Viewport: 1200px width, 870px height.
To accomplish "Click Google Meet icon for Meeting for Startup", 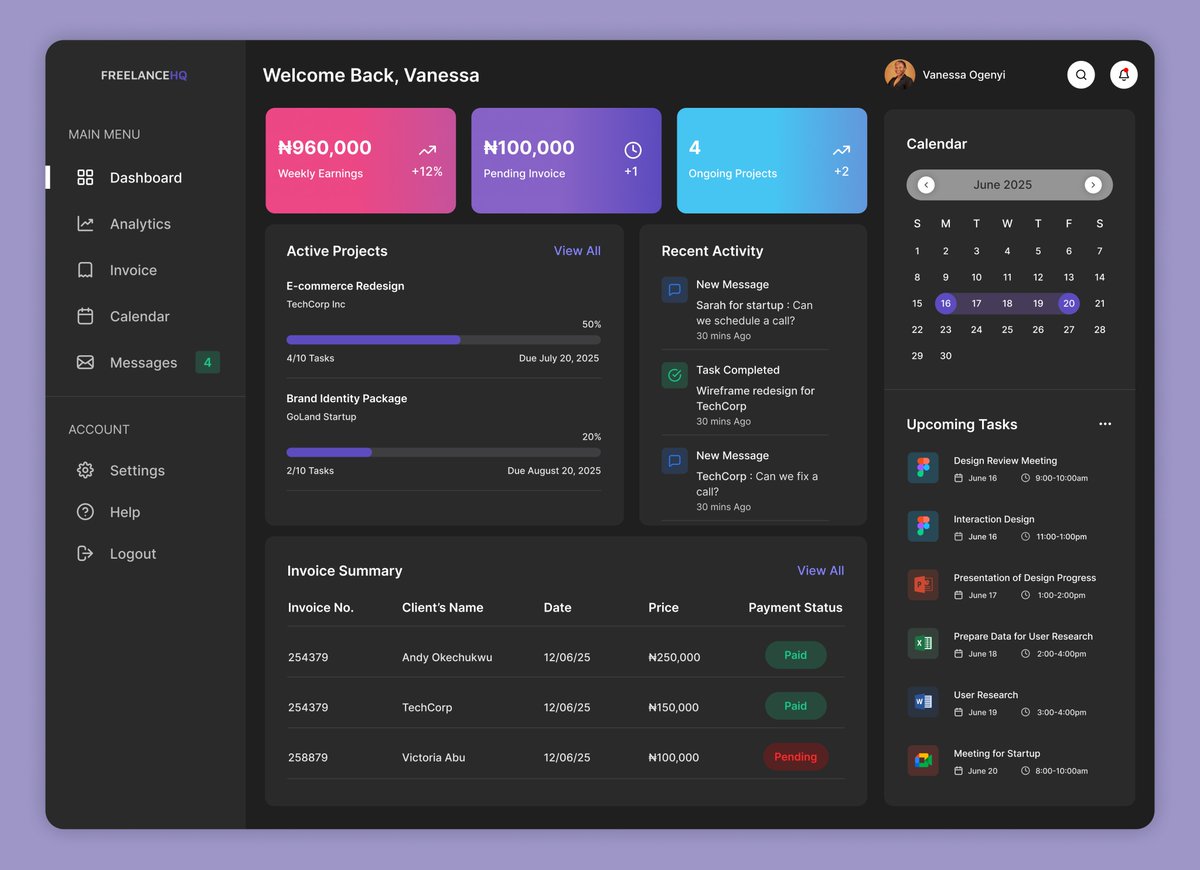I will tap(923, 760).
